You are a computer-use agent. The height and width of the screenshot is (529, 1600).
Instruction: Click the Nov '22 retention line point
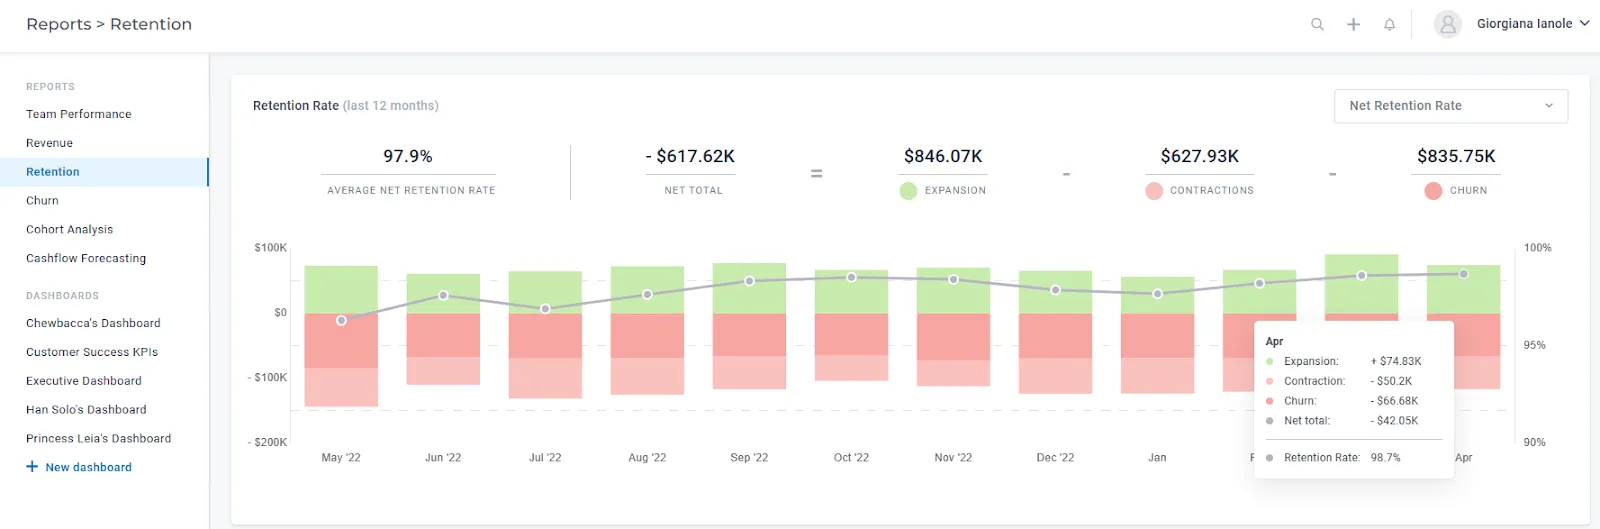coord(953,280)
